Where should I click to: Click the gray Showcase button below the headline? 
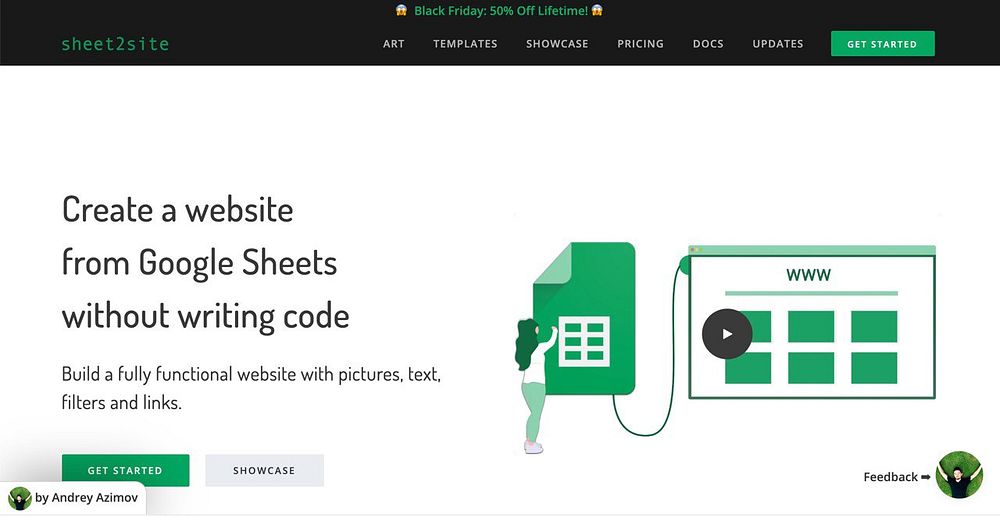(264, 470)
